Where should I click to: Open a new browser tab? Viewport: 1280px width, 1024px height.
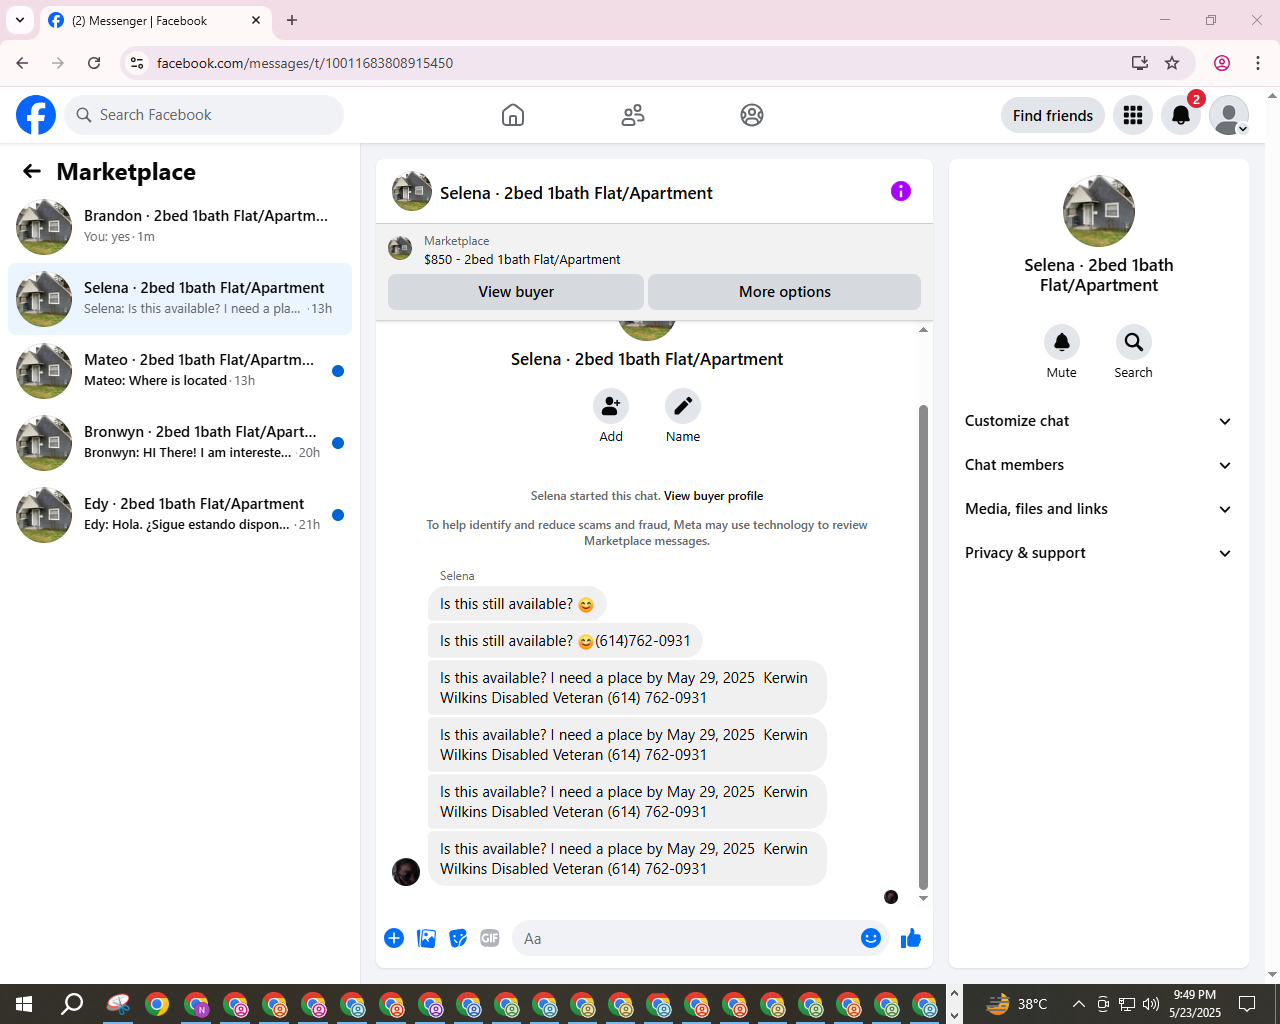pyautogui.click(x=292, y=20)
